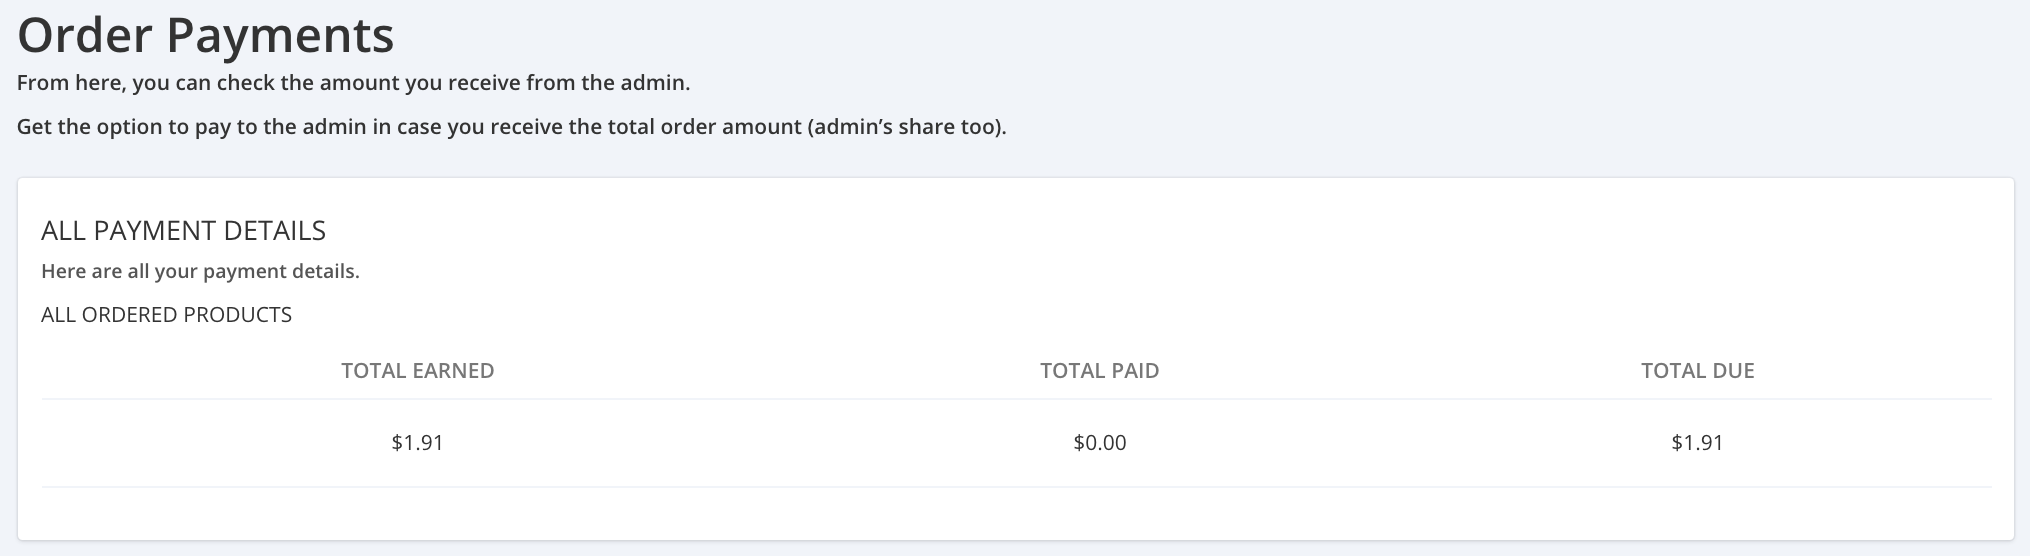Click the word Payments in page title

[280, 38]
